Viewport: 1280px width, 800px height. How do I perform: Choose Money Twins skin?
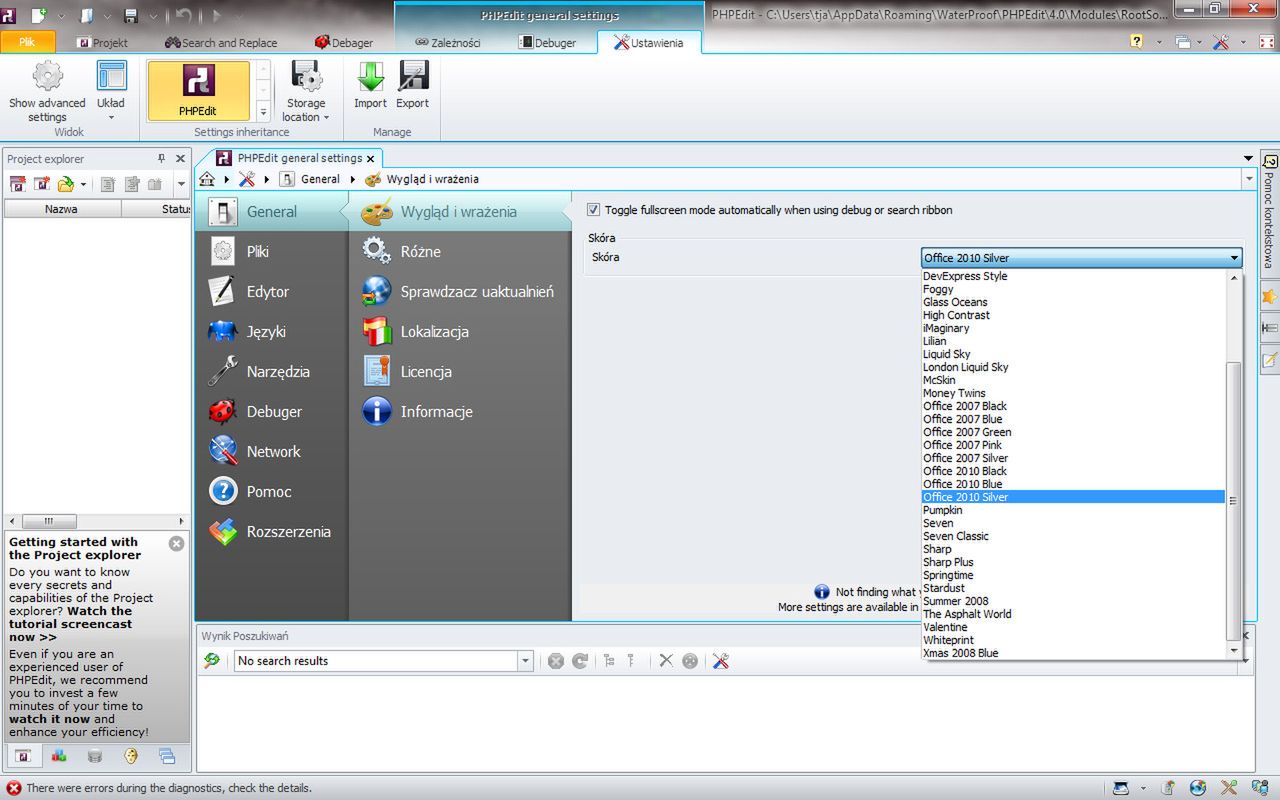click(1073, 393)
